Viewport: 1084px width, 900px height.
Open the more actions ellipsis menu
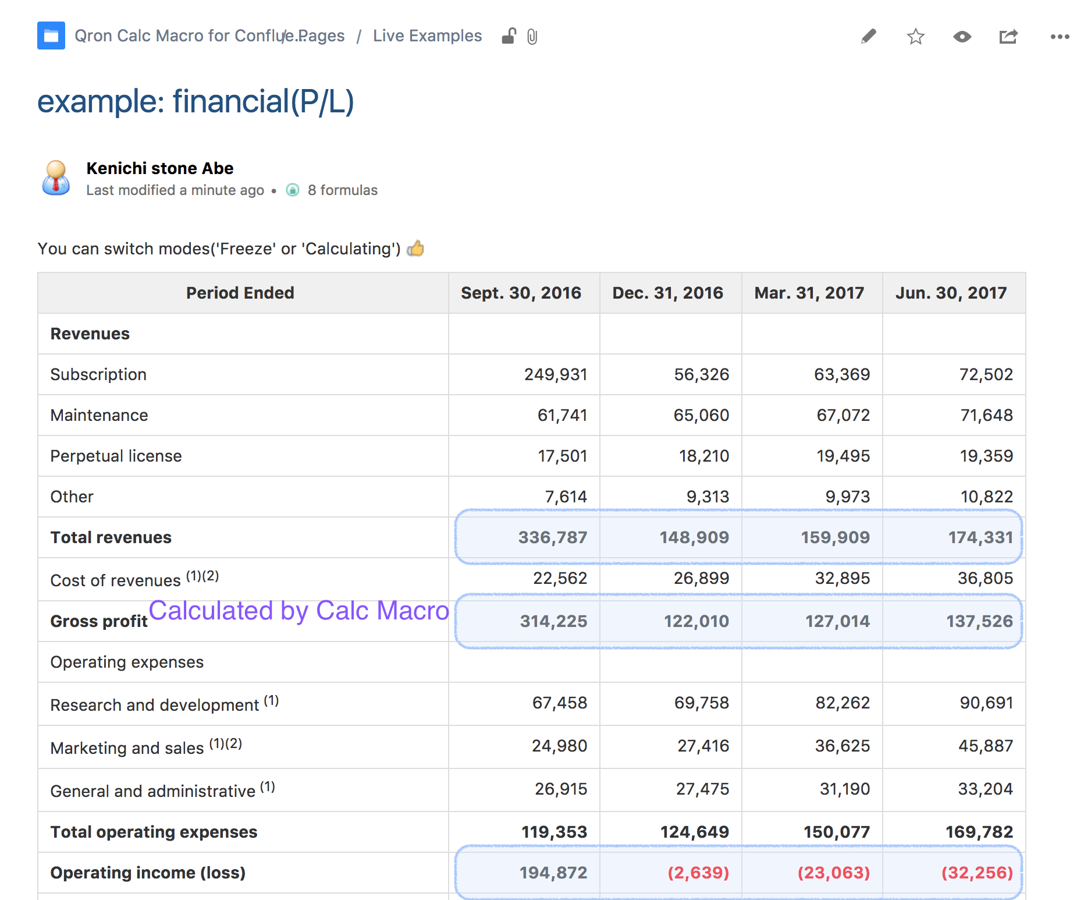point(1059,37)
